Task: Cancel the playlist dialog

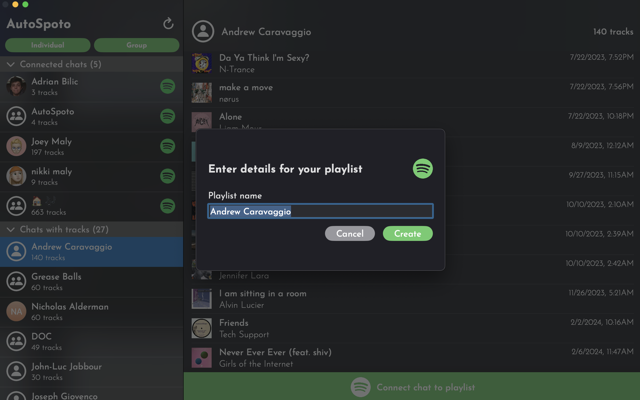Action: [x=350, y=233]
